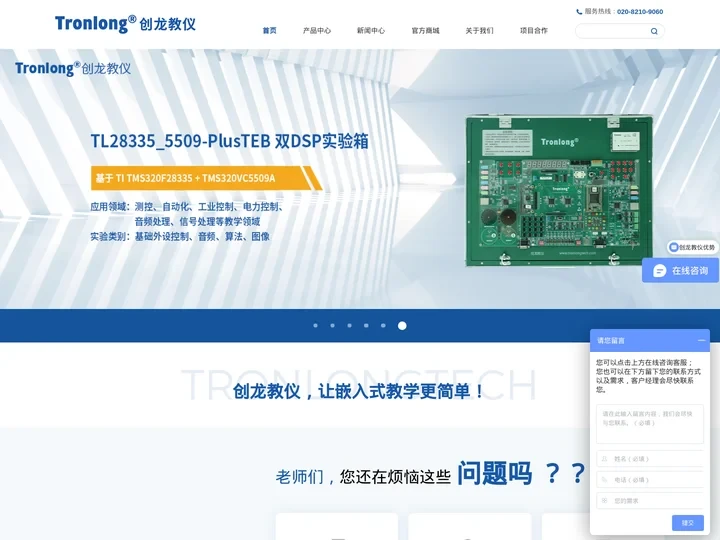
Task: Click the 创龙教仪，让嵌入式教学更简单 heading
Action: [358, 391]
